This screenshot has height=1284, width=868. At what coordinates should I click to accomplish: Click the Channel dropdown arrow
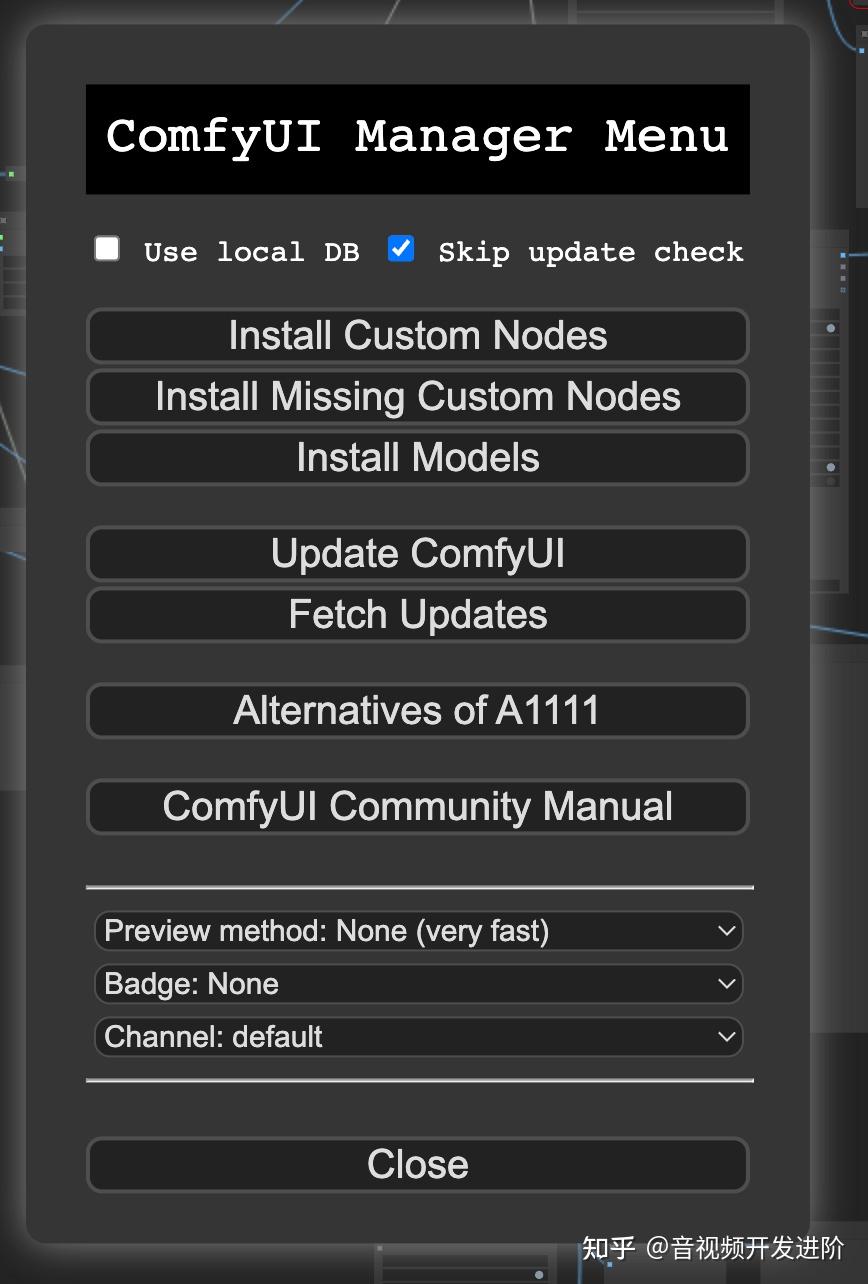point(728,1036)
